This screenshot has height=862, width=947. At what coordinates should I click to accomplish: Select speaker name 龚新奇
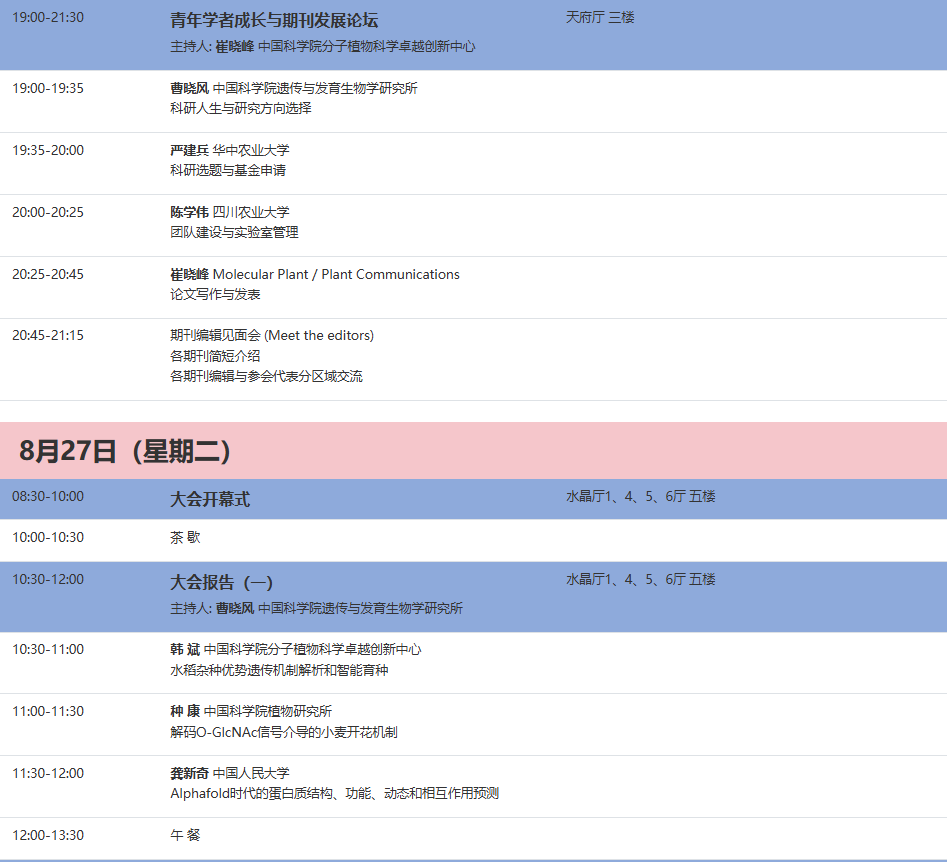[x=190, y=773]
